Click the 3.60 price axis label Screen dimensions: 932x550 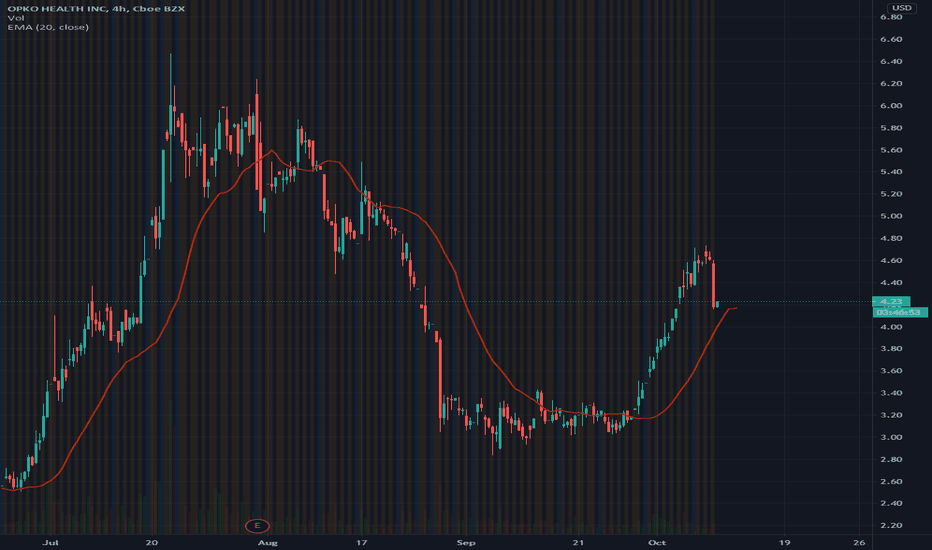point(891,370)
